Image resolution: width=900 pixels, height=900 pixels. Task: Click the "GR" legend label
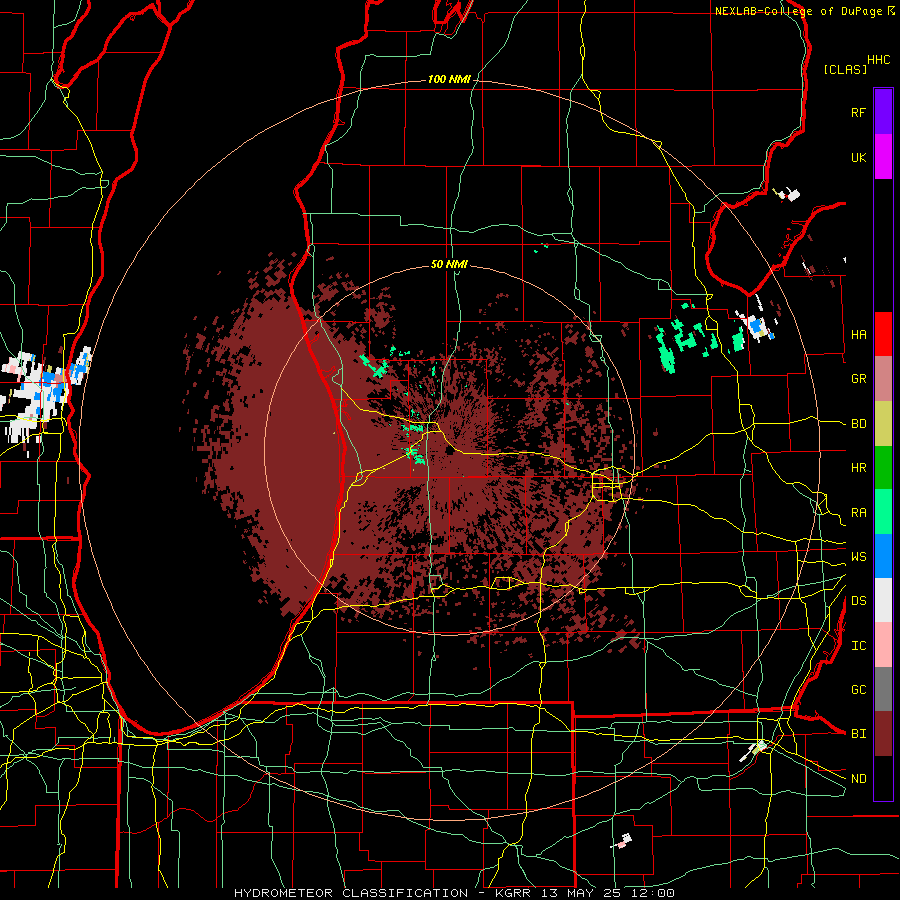(x=859, y=379)
